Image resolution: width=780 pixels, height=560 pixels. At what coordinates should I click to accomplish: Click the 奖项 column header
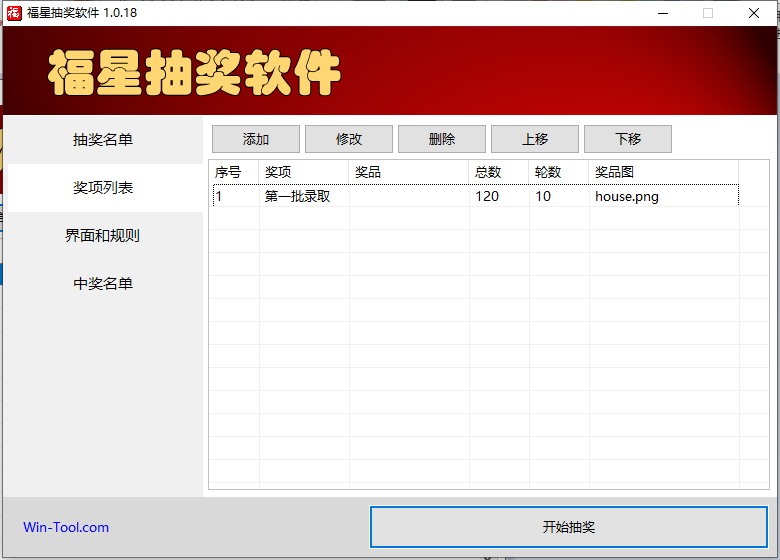click(303, 172)
